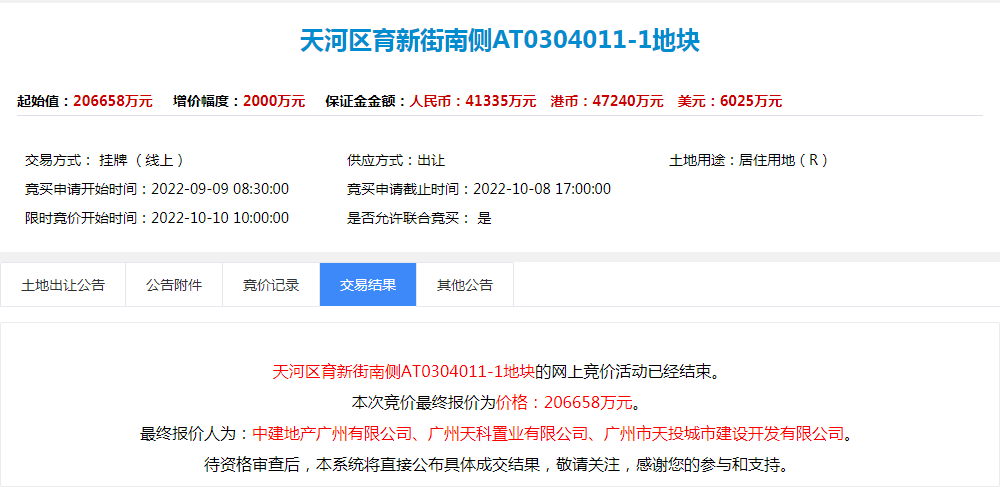Click the 起始值 label
This screenshot has width=1000, height=487.
click(x=45, y=101)
